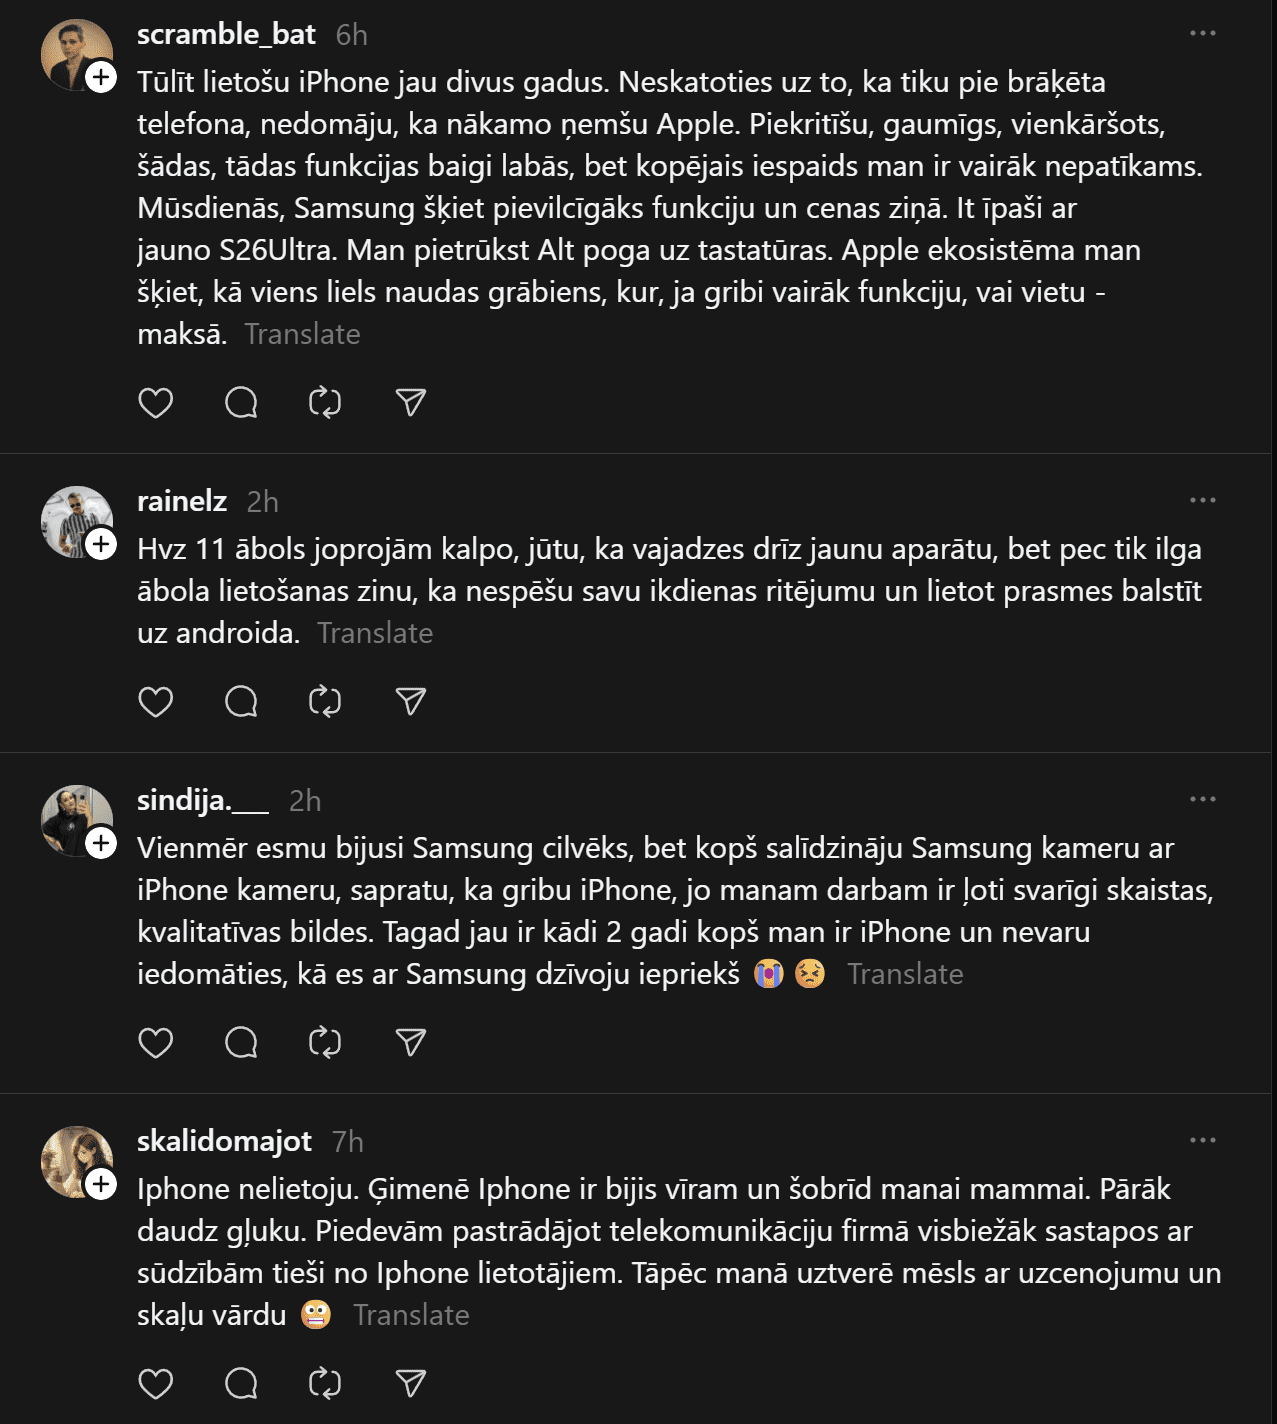Open sindija.___'s profile picture
1277x1424 pixels.
coord(72,816)
